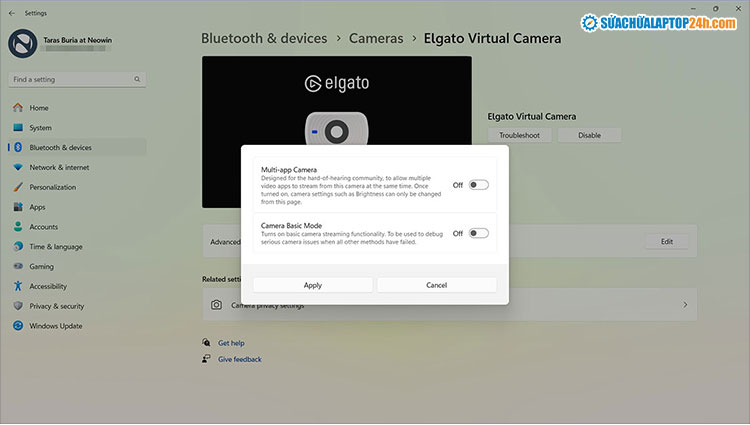
Task: Click the Camera Basic Mode title text
Action: [291, 226]
